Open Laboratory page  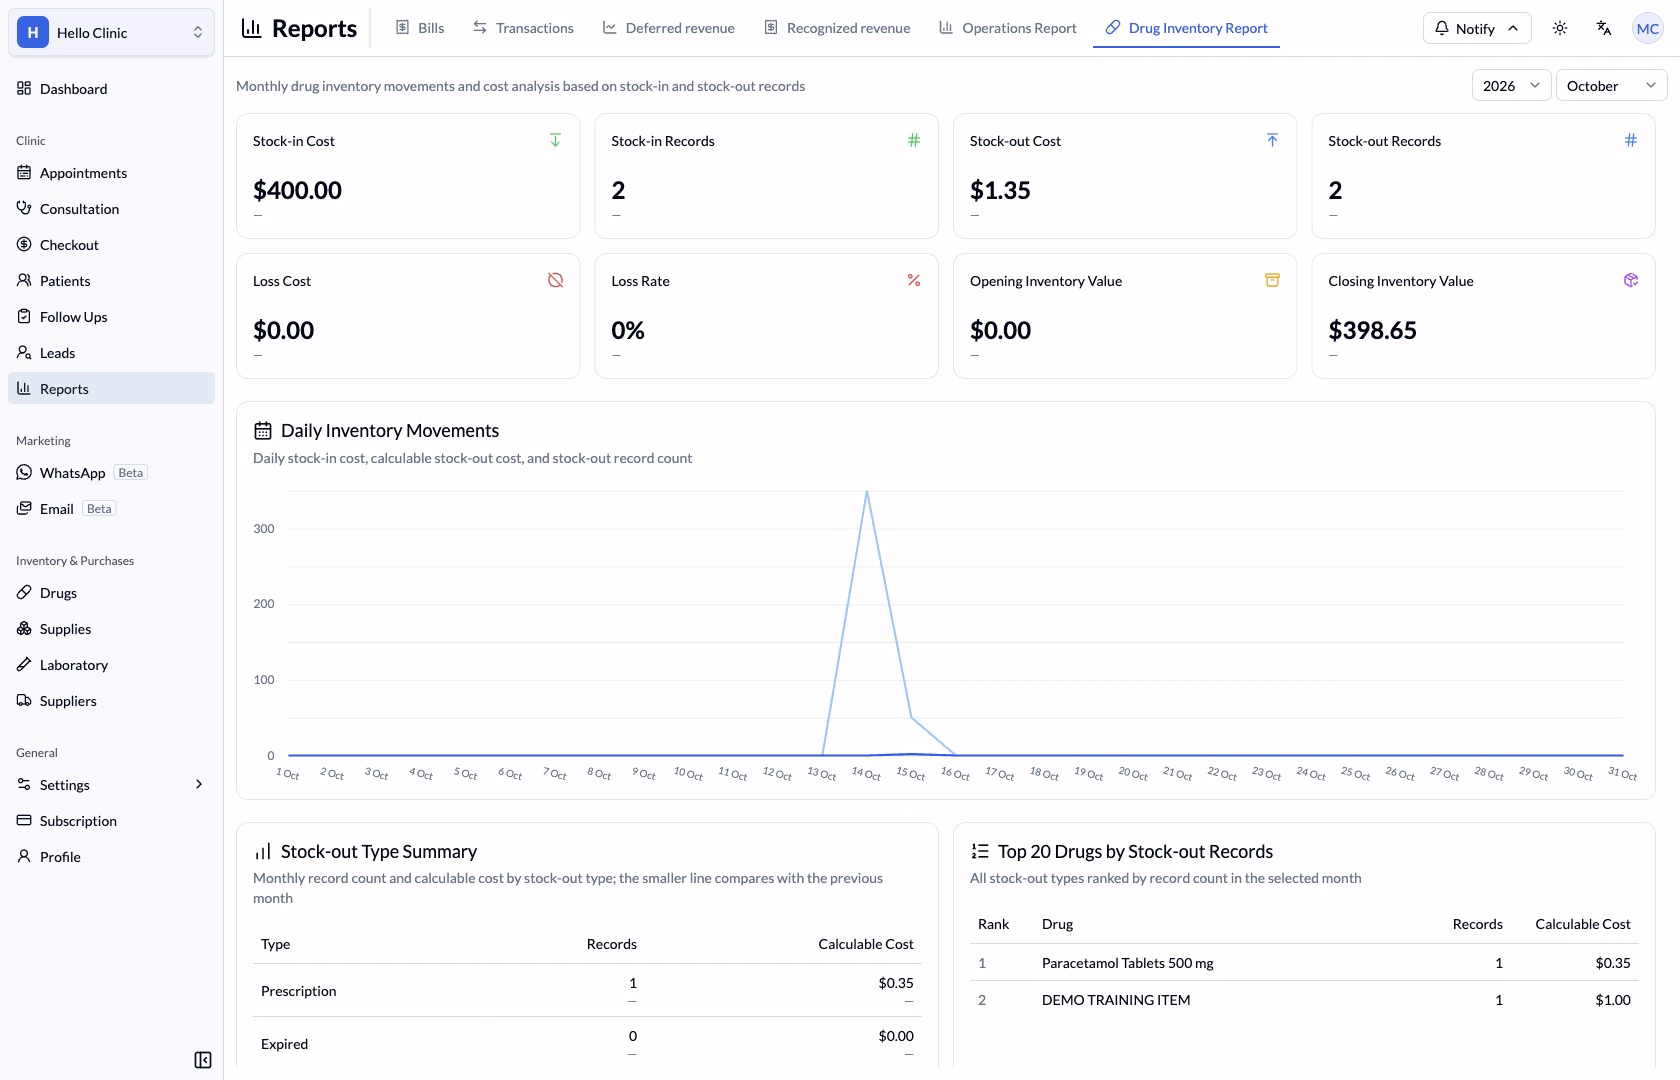111,665
